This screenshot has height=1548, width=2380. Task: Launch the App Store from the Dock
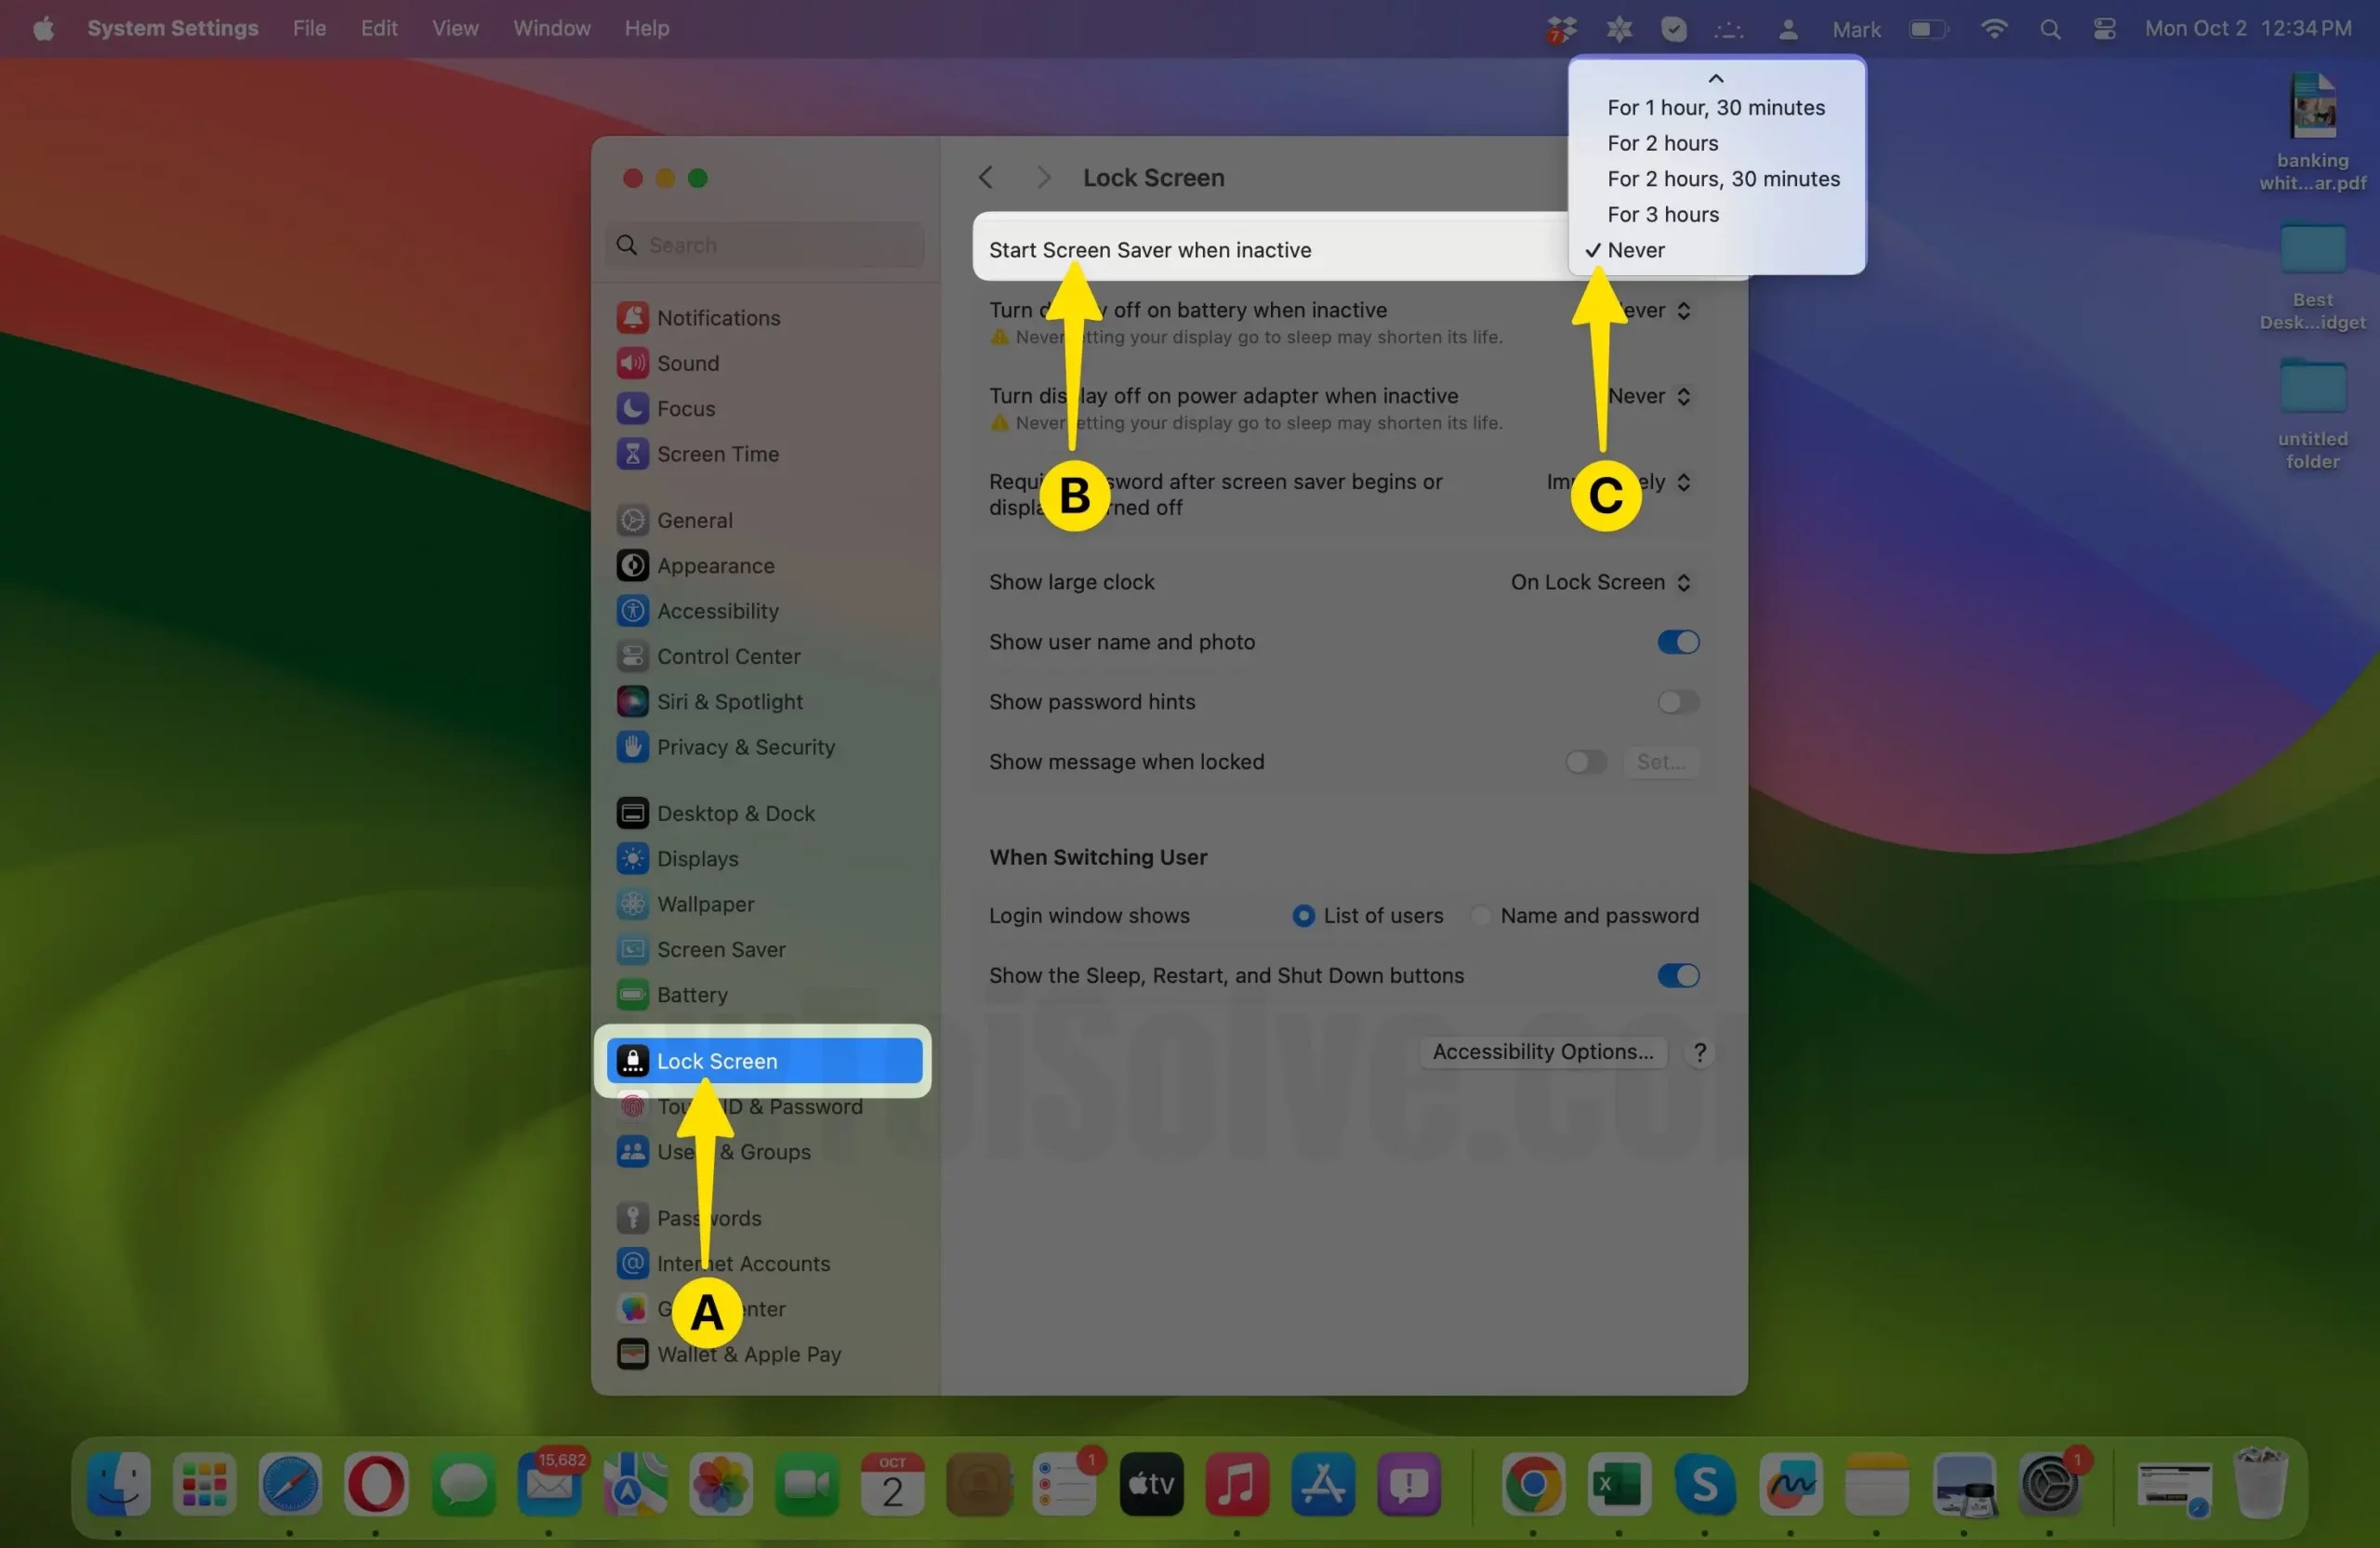coord(1323,1486)
